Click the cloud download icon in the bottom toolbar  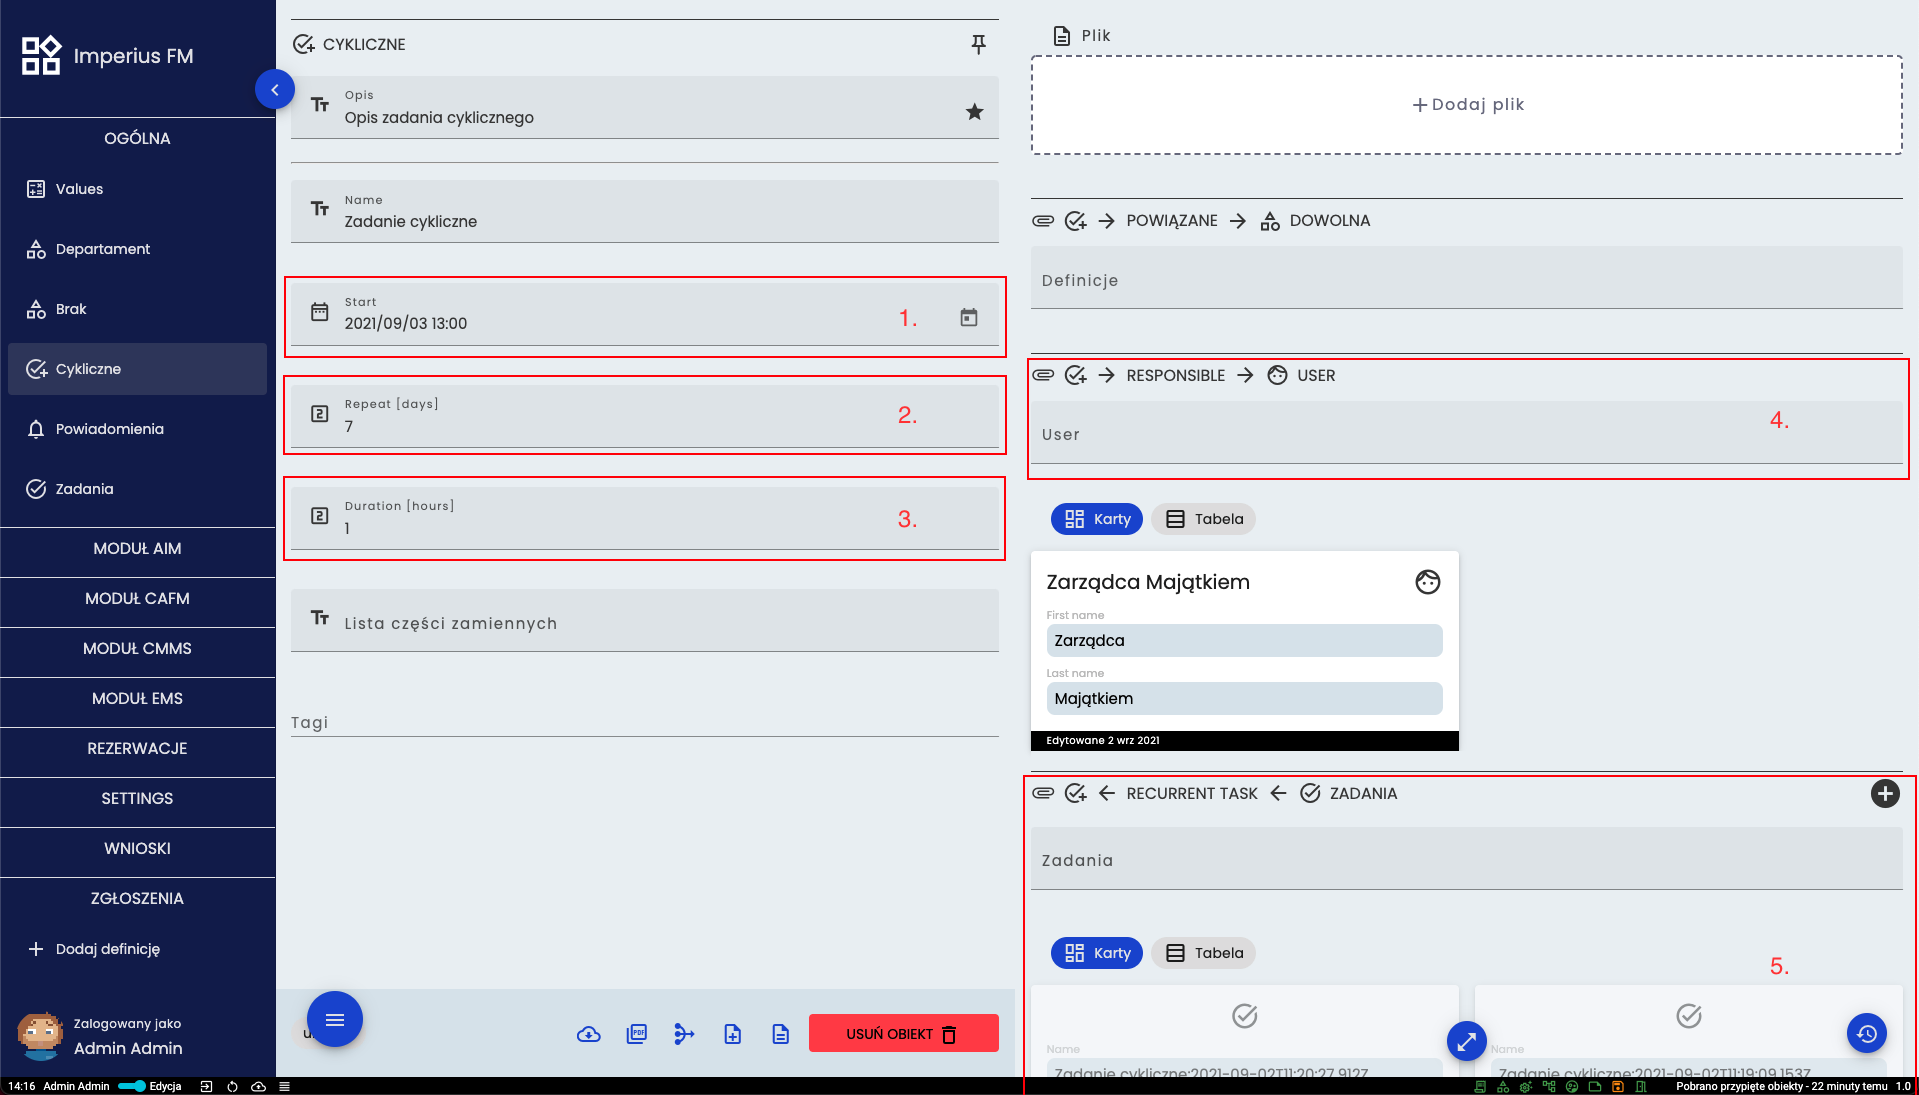click(x=589, y=1034)
